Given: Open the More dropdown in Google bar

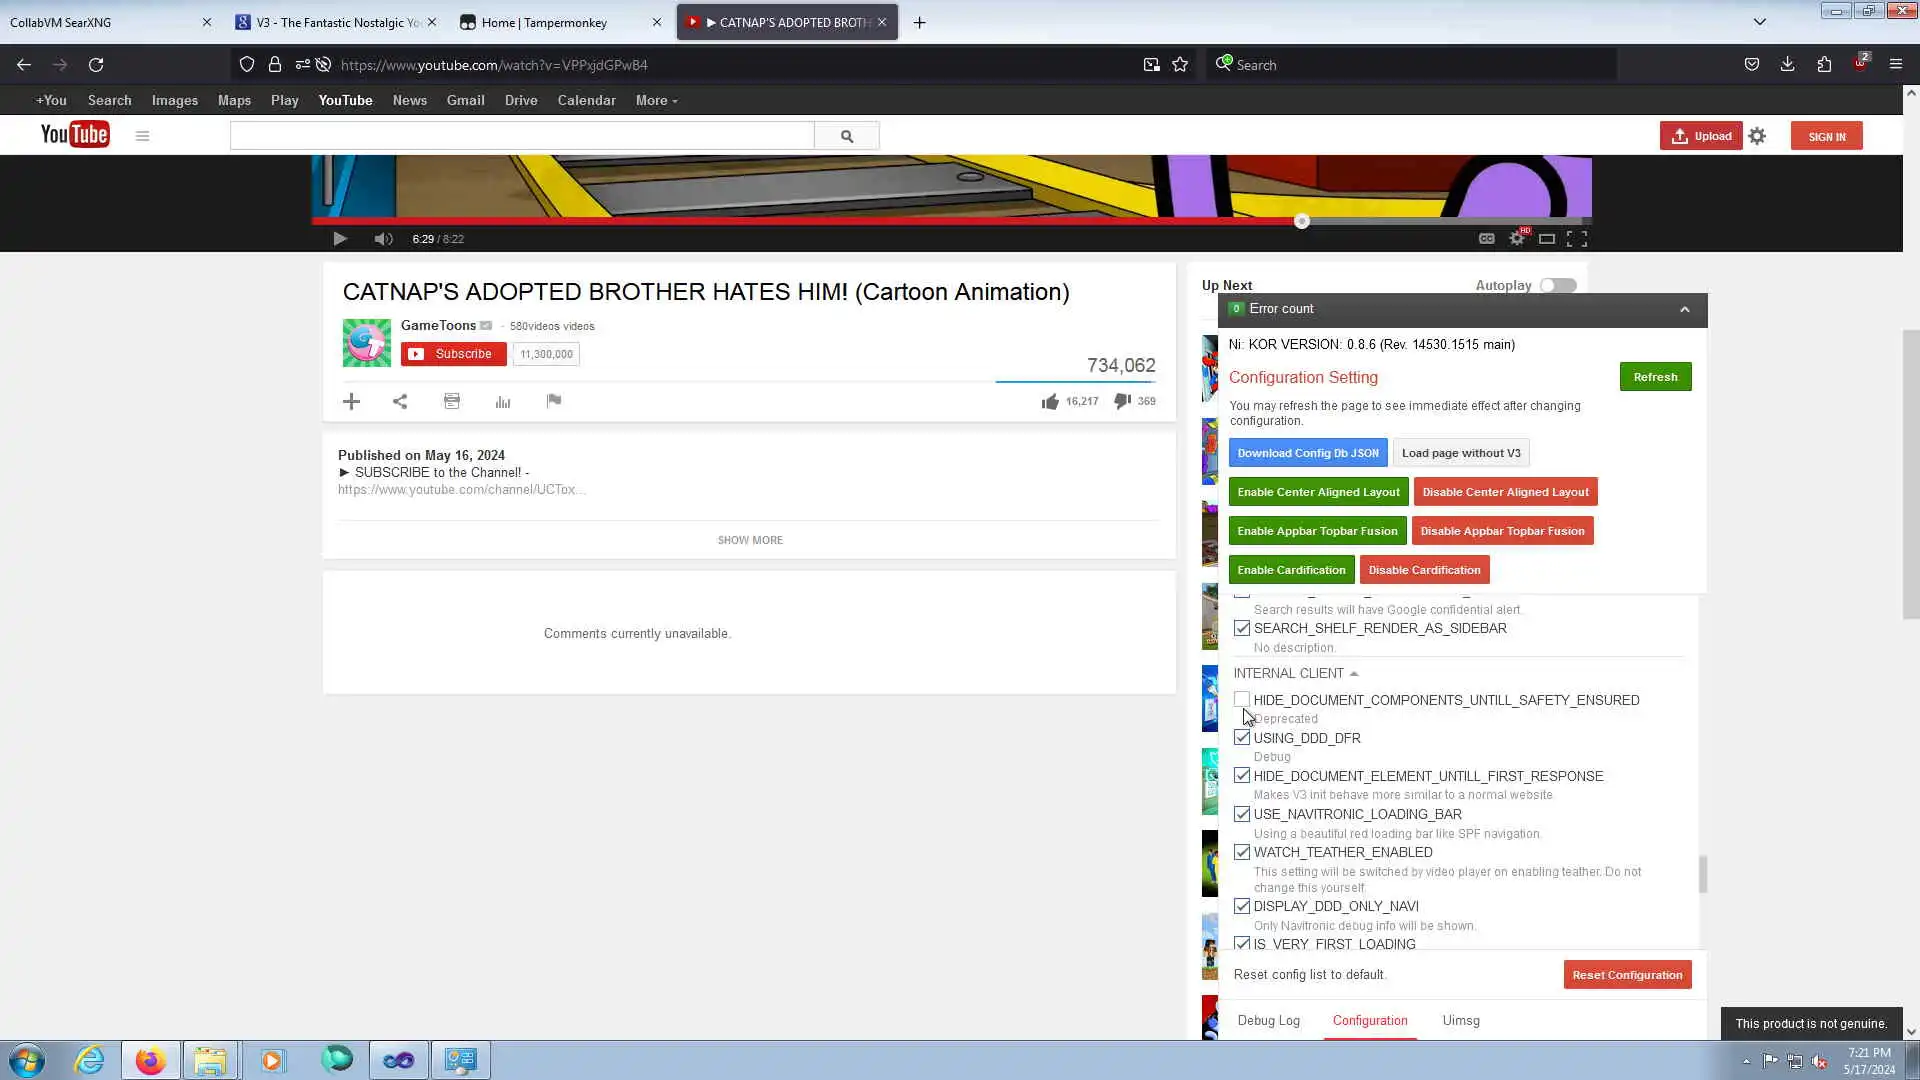Looking at the screenshot, I should click(656, 100).
